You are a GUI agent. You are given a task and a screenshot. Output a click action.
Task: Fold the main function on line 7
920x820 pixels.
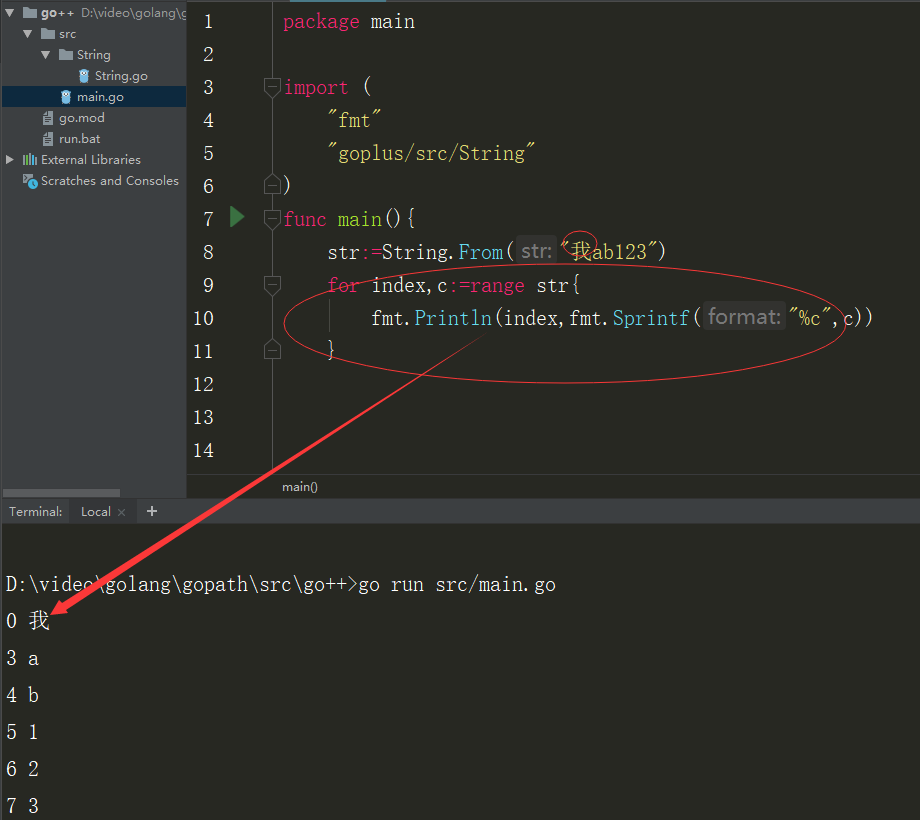[x=272, y=218]
